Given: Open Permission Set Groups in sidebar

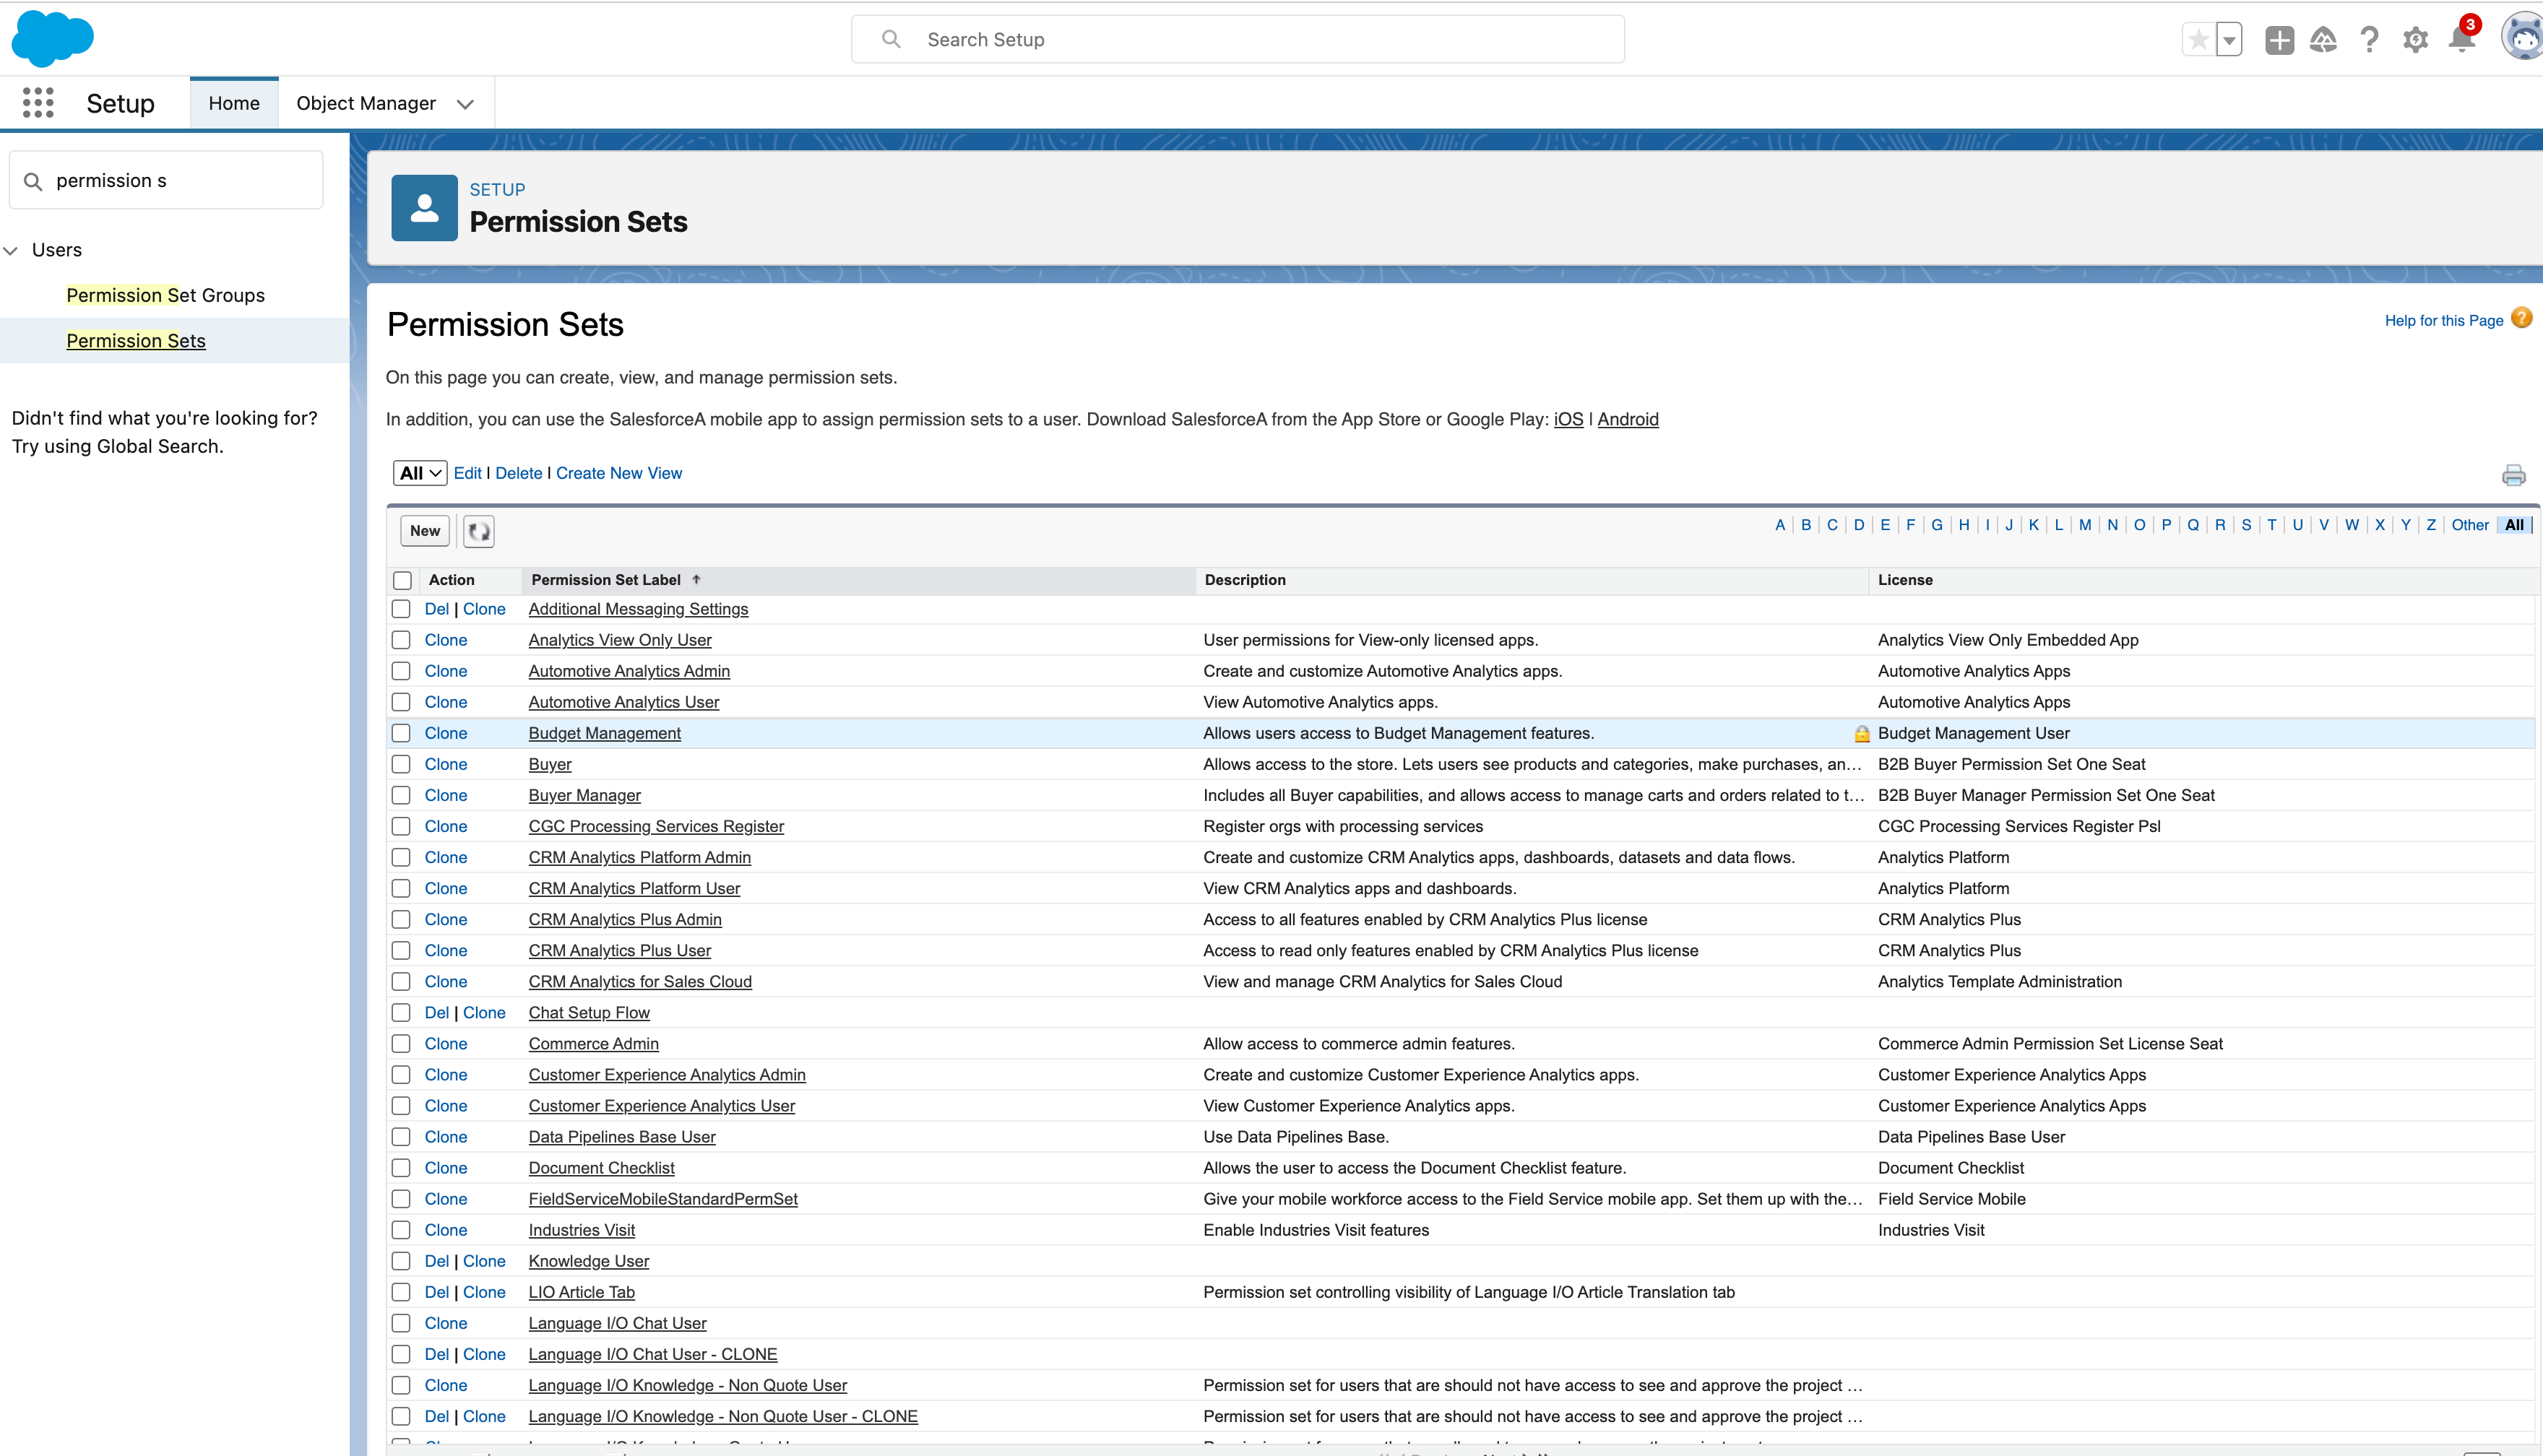Looking at the screenshot, I should (166, 295).
